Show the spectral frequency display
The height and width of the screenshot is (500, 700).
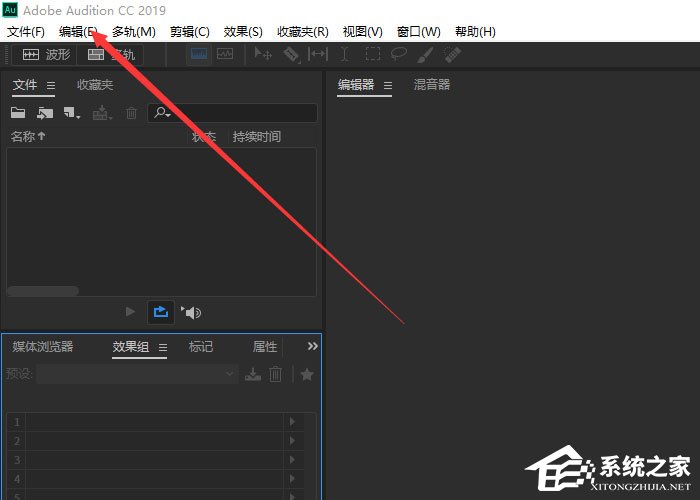pos(199,54)
